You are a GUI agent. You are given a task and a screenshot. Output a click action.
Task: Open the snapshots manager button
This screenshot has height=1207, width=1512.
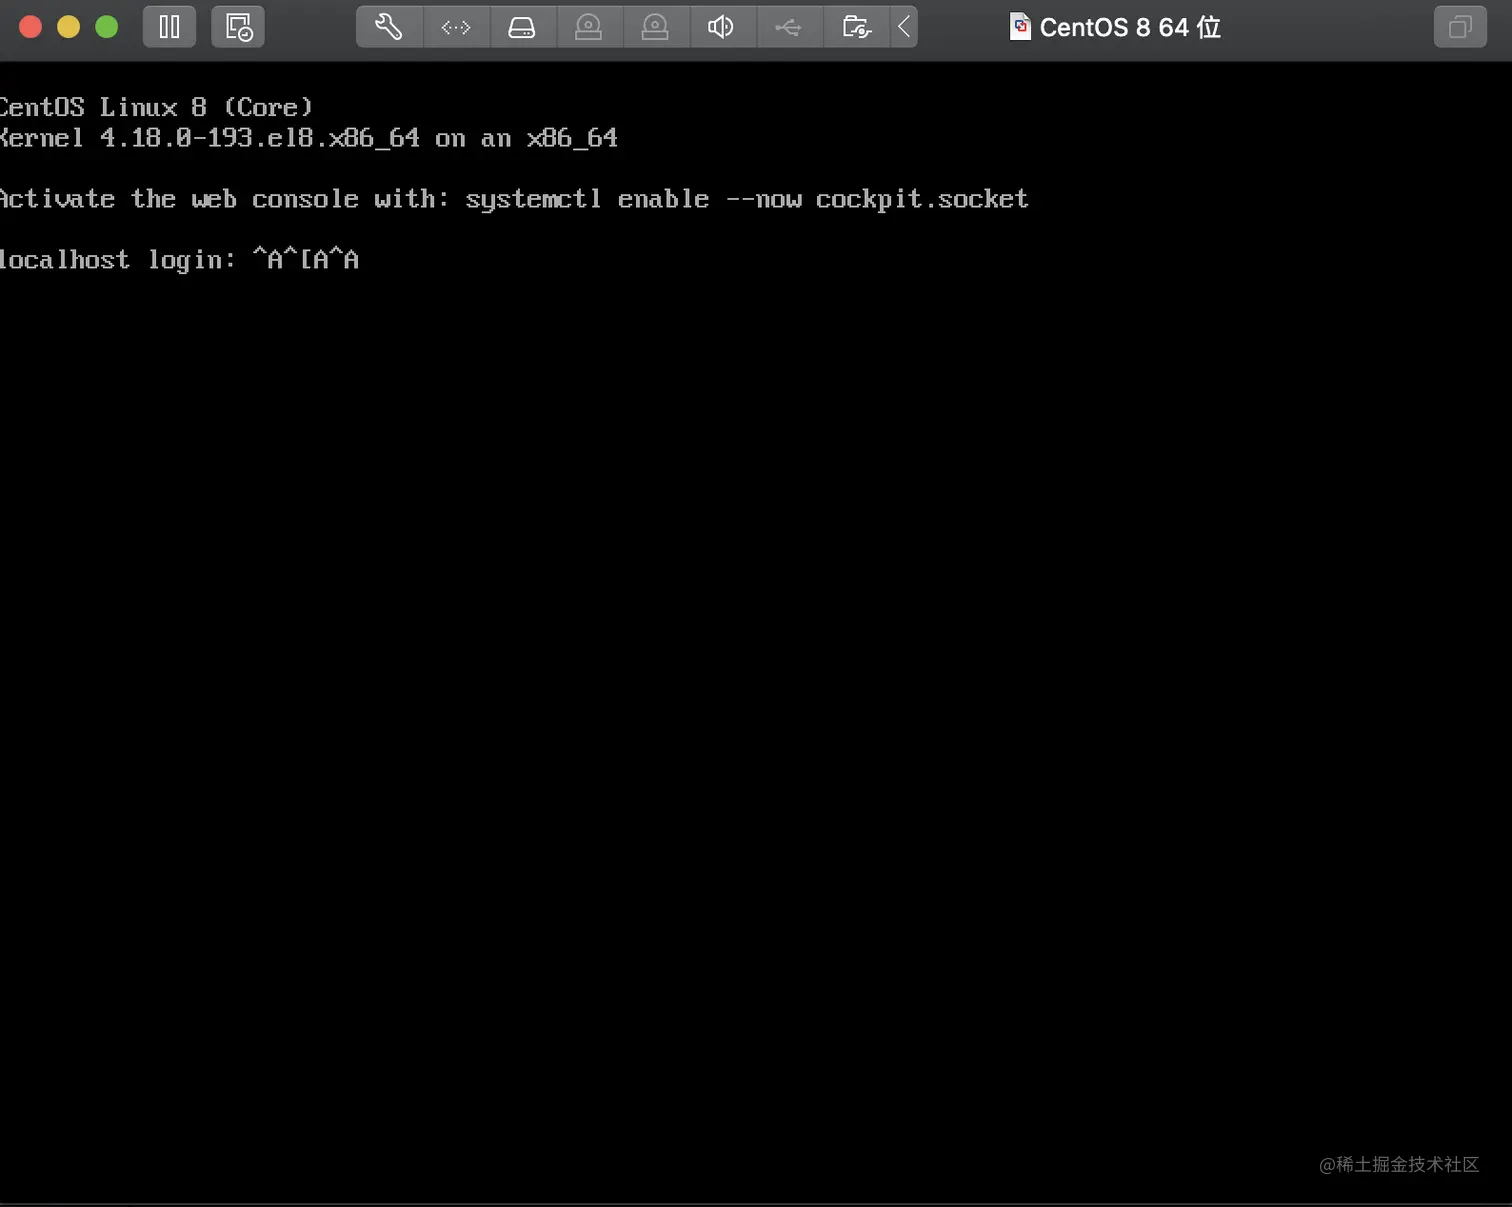238,27
